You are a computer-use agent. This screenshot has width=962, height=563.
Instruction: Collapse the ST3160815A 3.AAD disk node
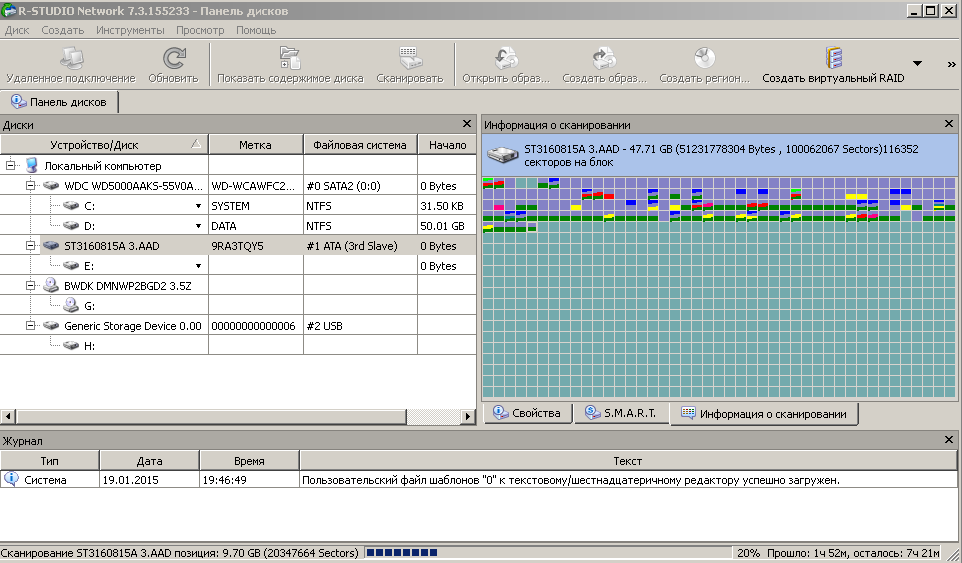point(29,245)
